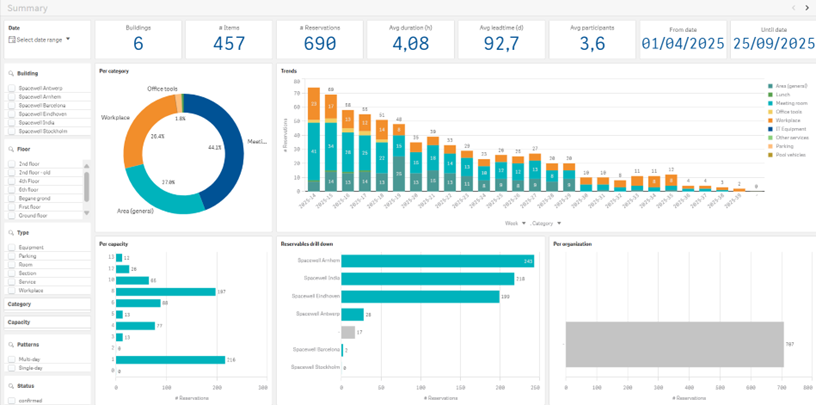Click the Floor list scrollbar thumb
Screen dimensions: 816x405
pyautogui.click(x=86, y=186)
